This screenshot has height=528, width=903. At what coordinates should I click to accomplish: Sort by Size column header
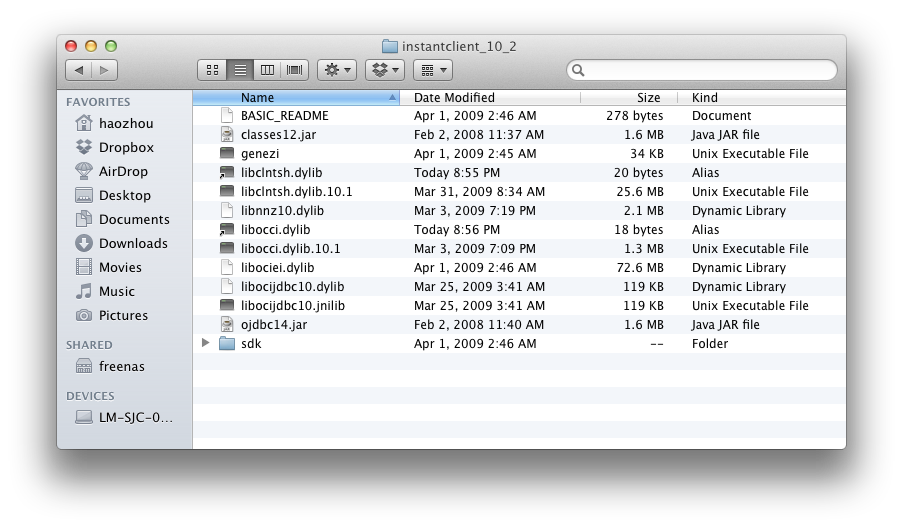coord(629,98)
